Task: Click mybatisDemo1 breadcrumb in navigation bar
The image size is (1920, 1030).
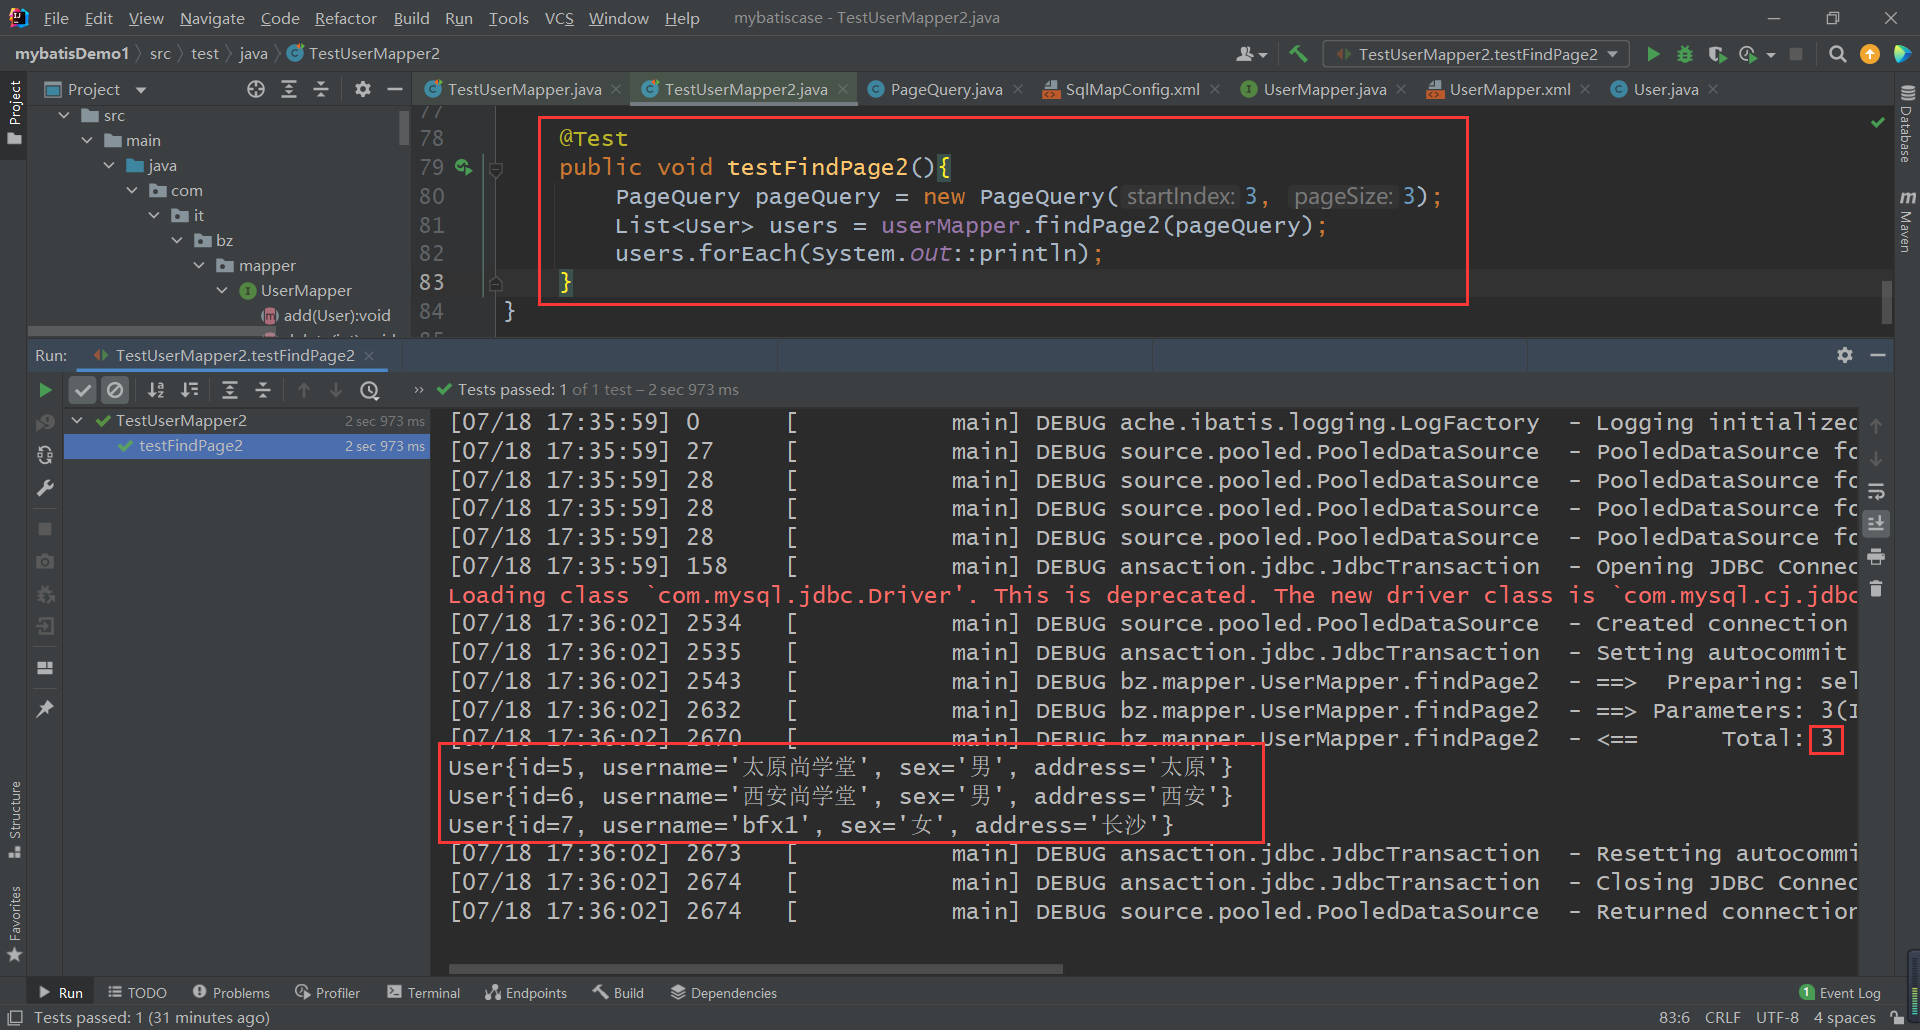Action: [72, 53]
